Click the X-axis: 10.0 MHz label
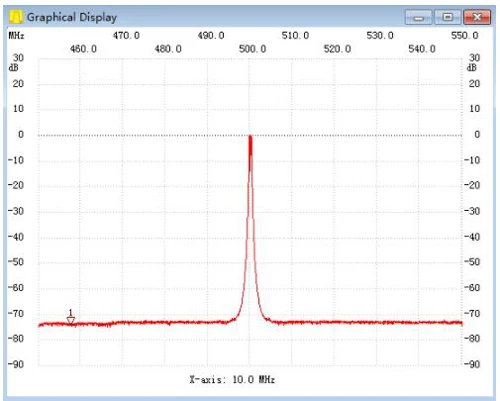The height and width of the screenshot is (401, 500). coord(232,379)
